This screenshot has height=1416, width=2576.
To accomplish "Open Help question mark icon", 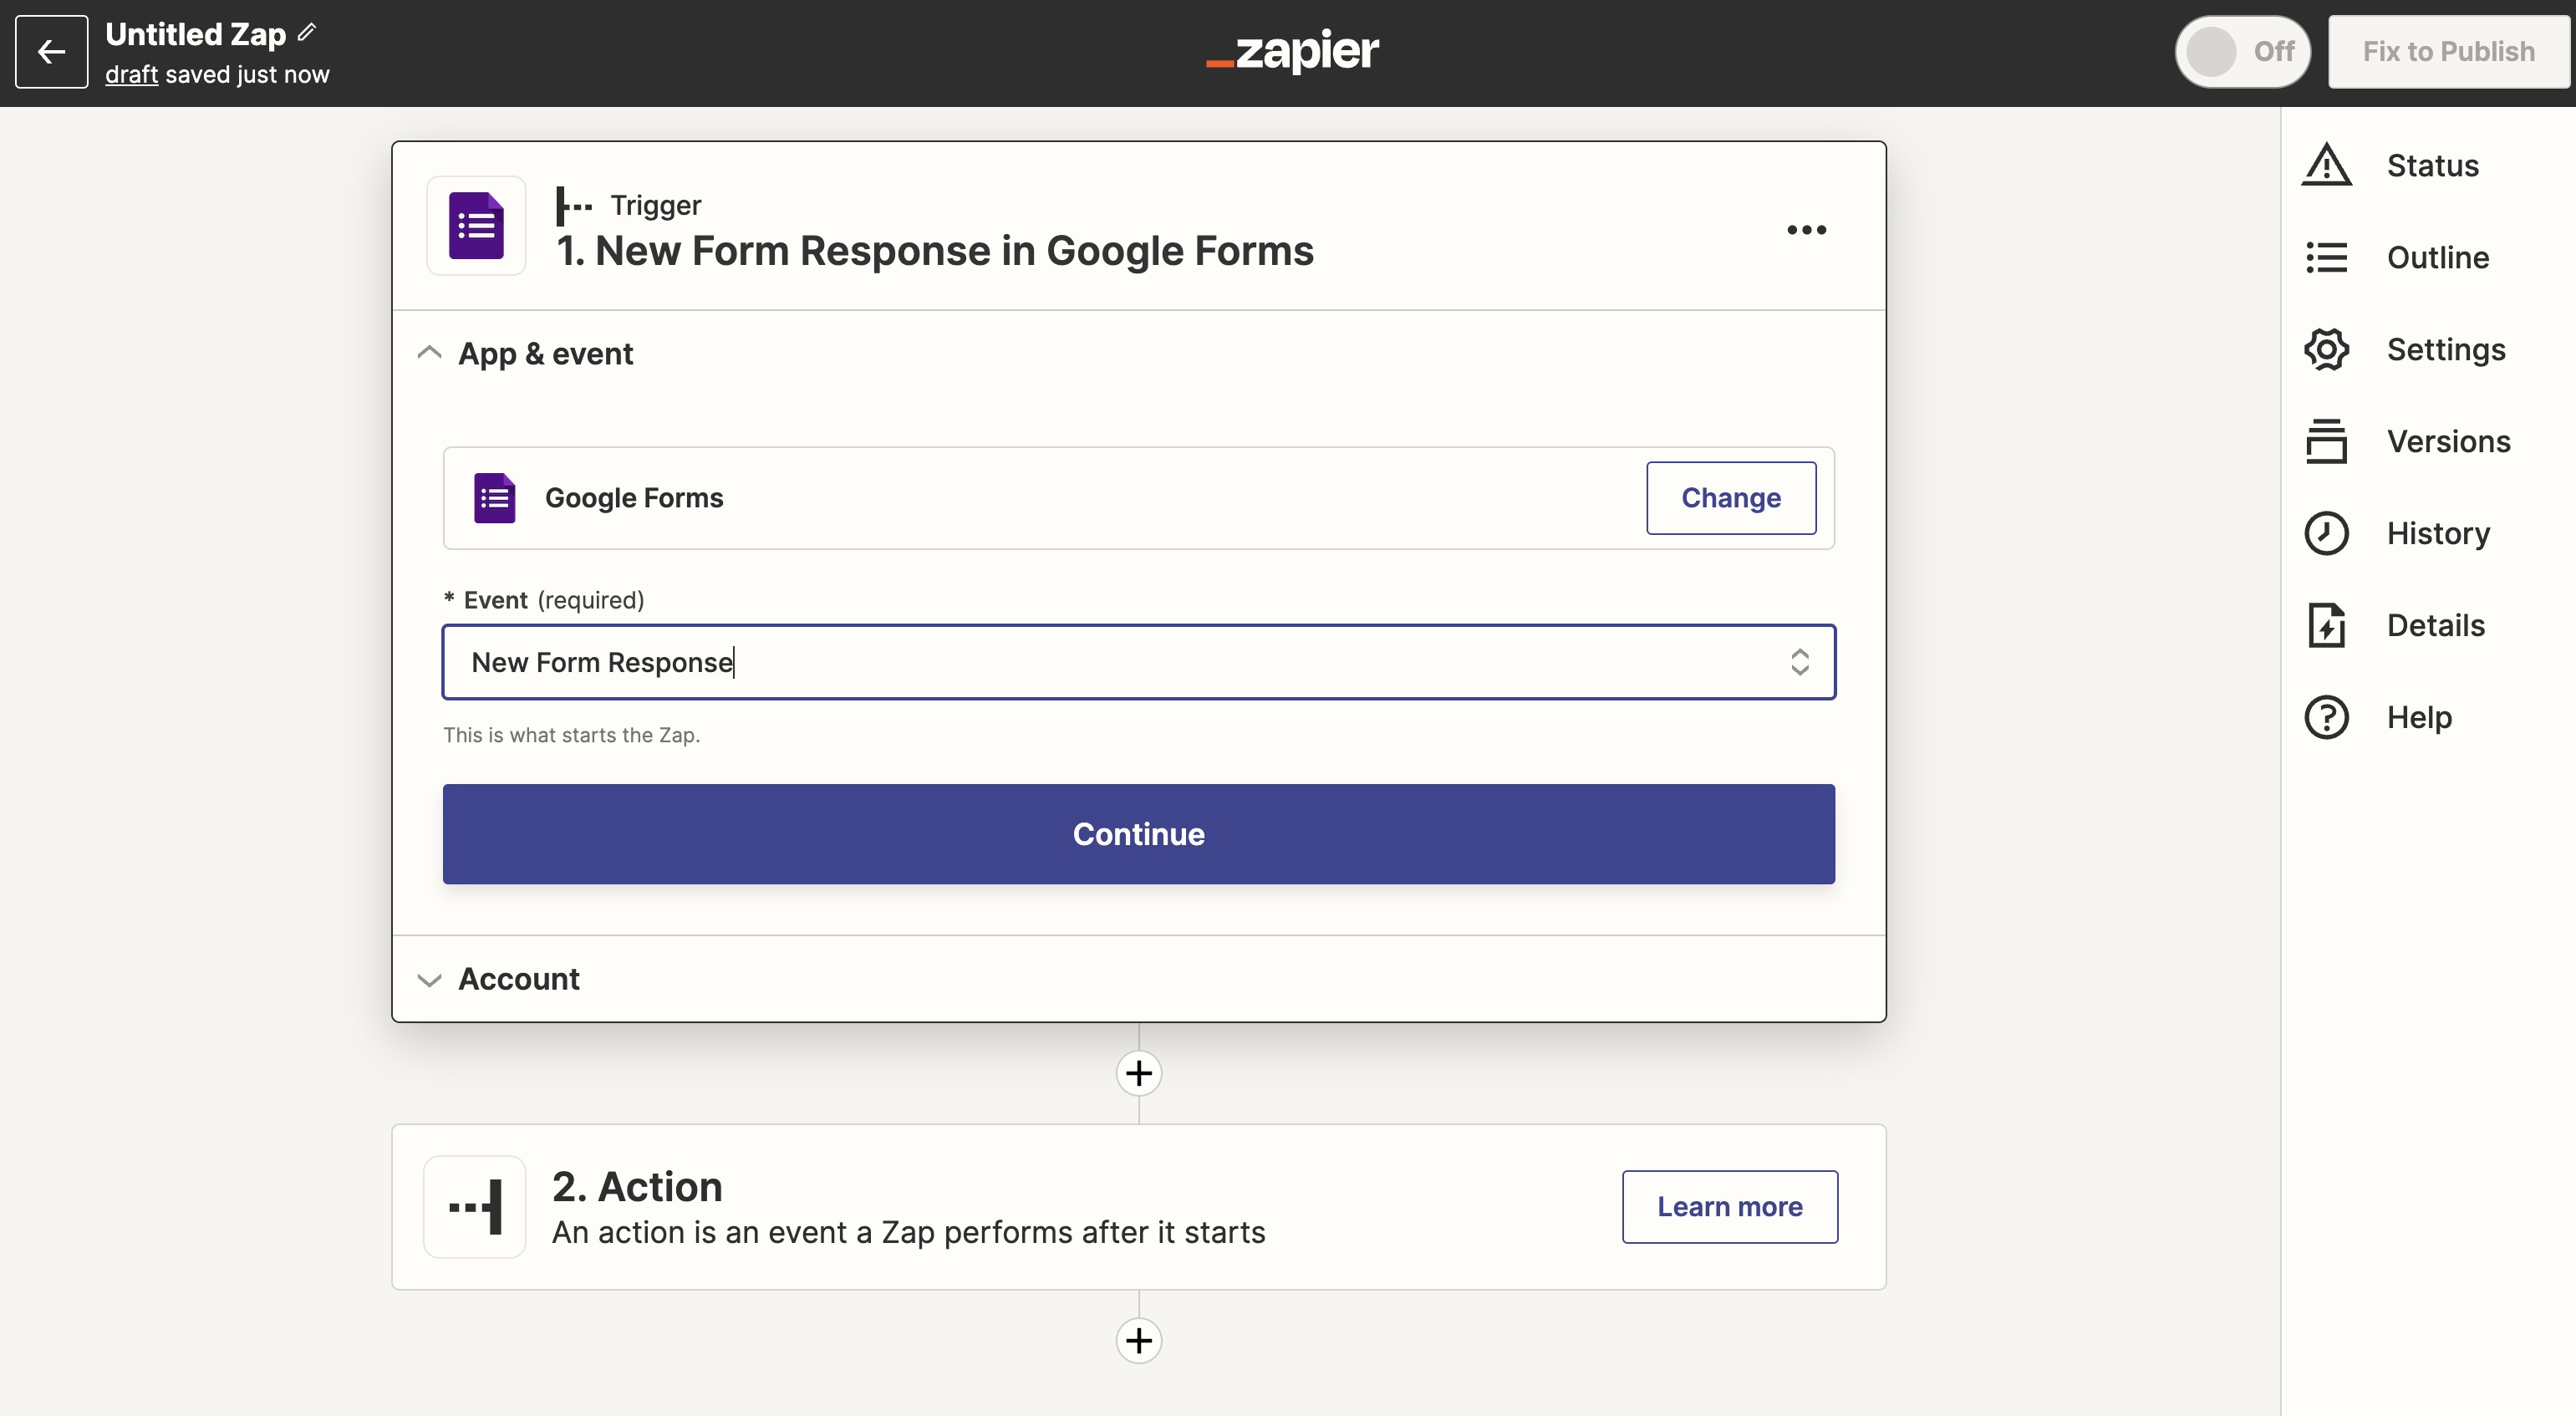I will coord(2326,717).
